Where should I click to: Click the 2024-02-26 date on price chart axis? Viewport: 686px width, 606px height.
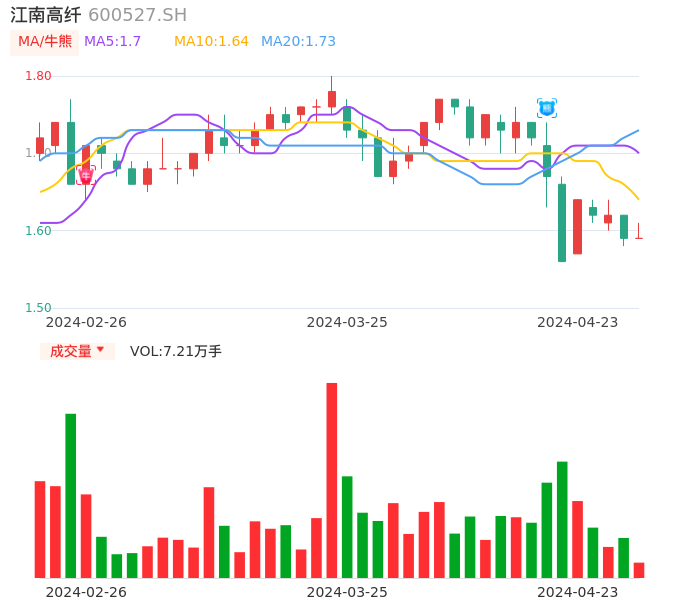point(86,322)
